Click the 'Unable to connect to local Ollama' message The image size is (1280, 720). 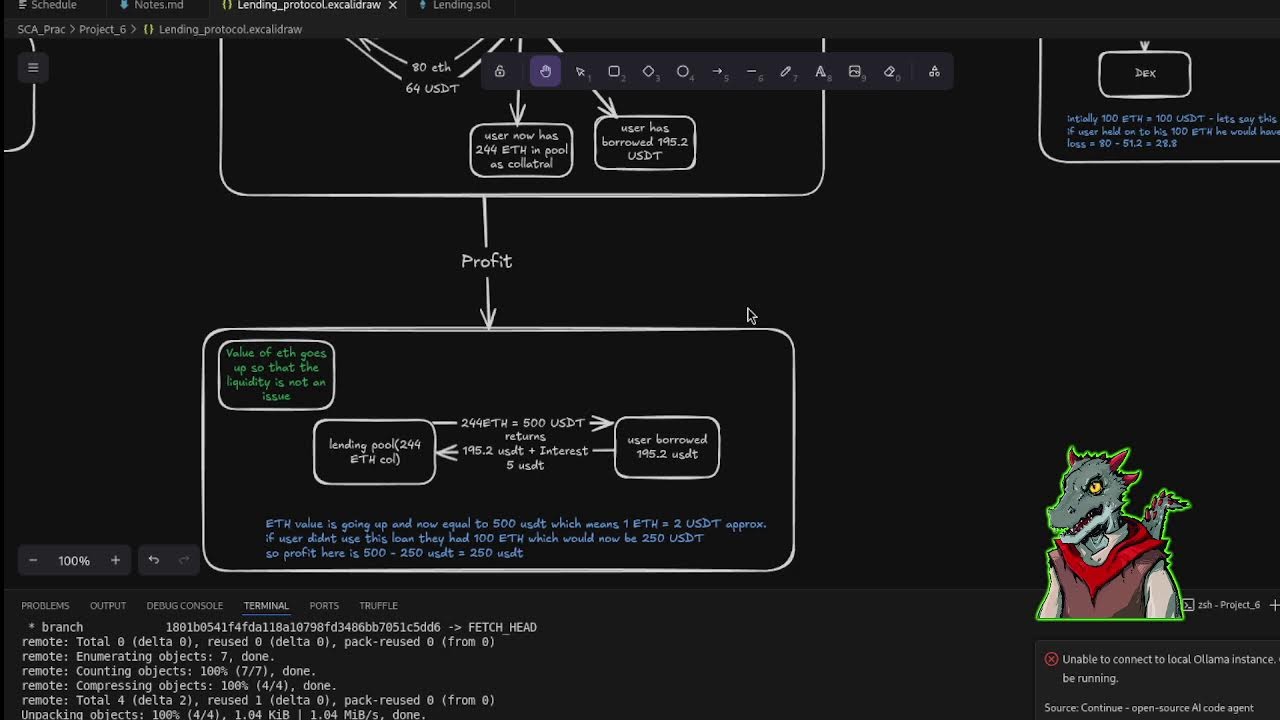click(x=1170, y=668)
